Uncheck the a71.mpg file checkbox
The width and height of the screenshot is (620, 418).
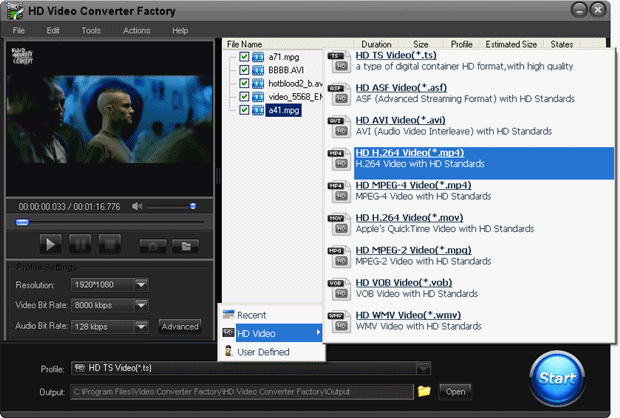[245, 58]
